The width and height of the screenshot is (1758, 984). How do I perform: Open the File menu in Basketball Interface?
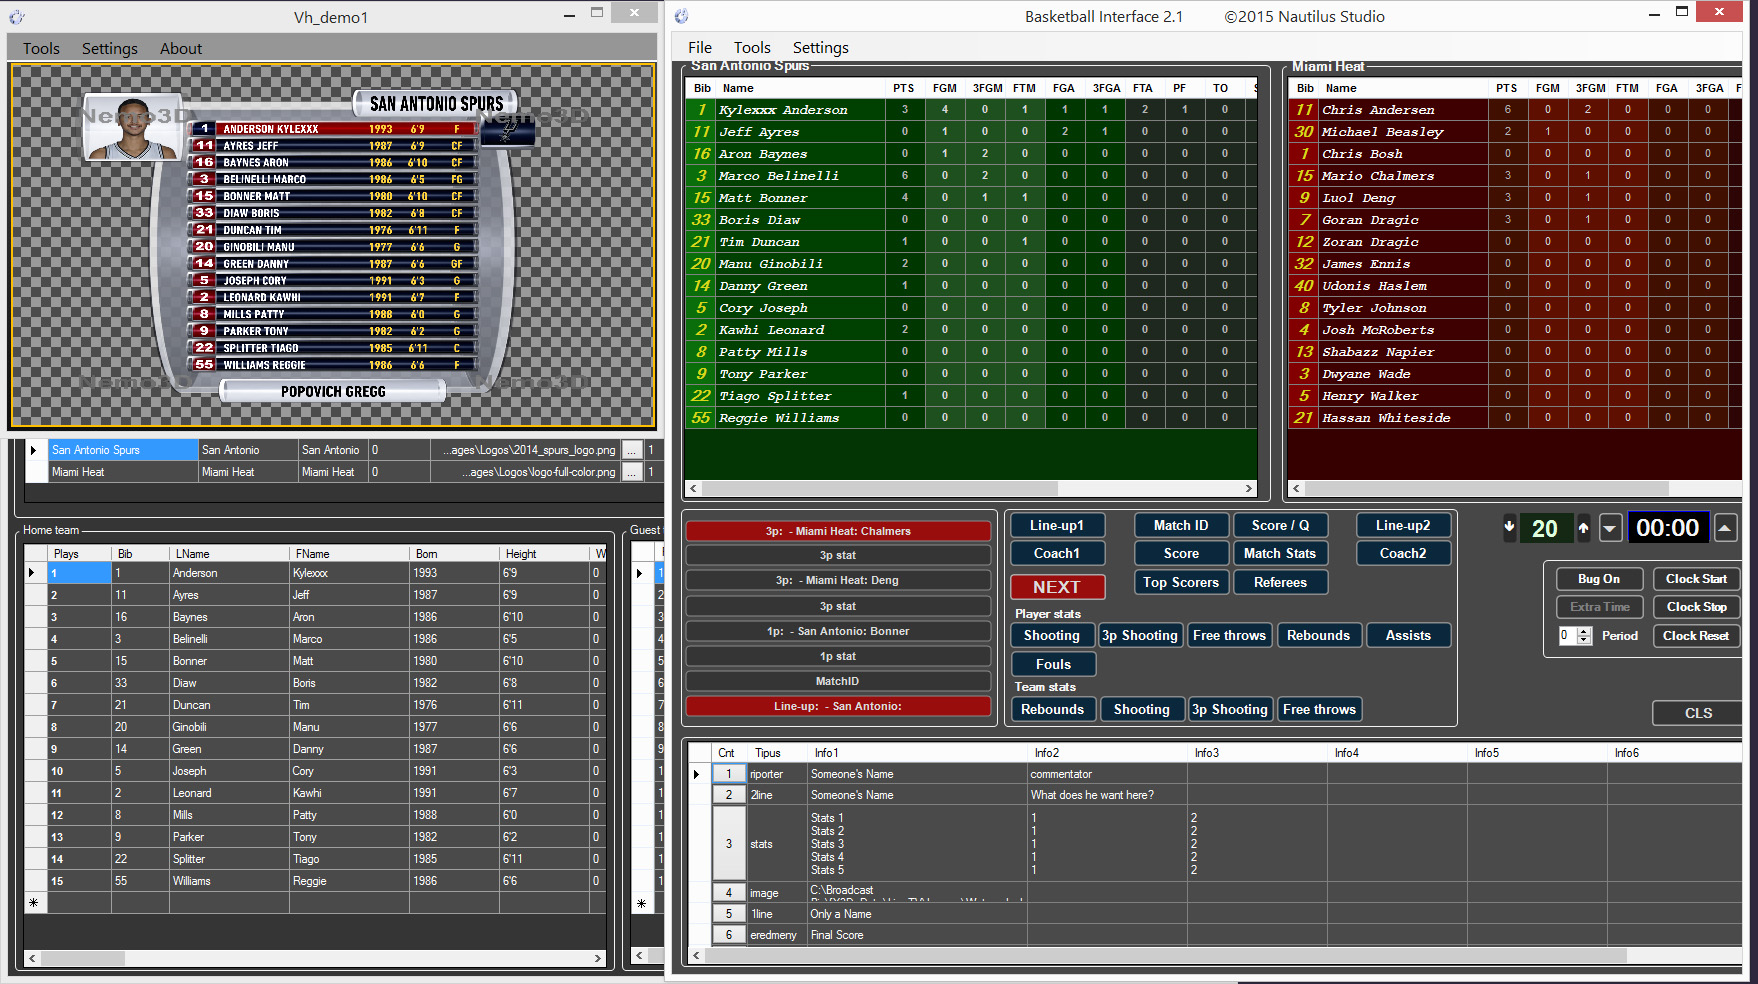point(699,47)
